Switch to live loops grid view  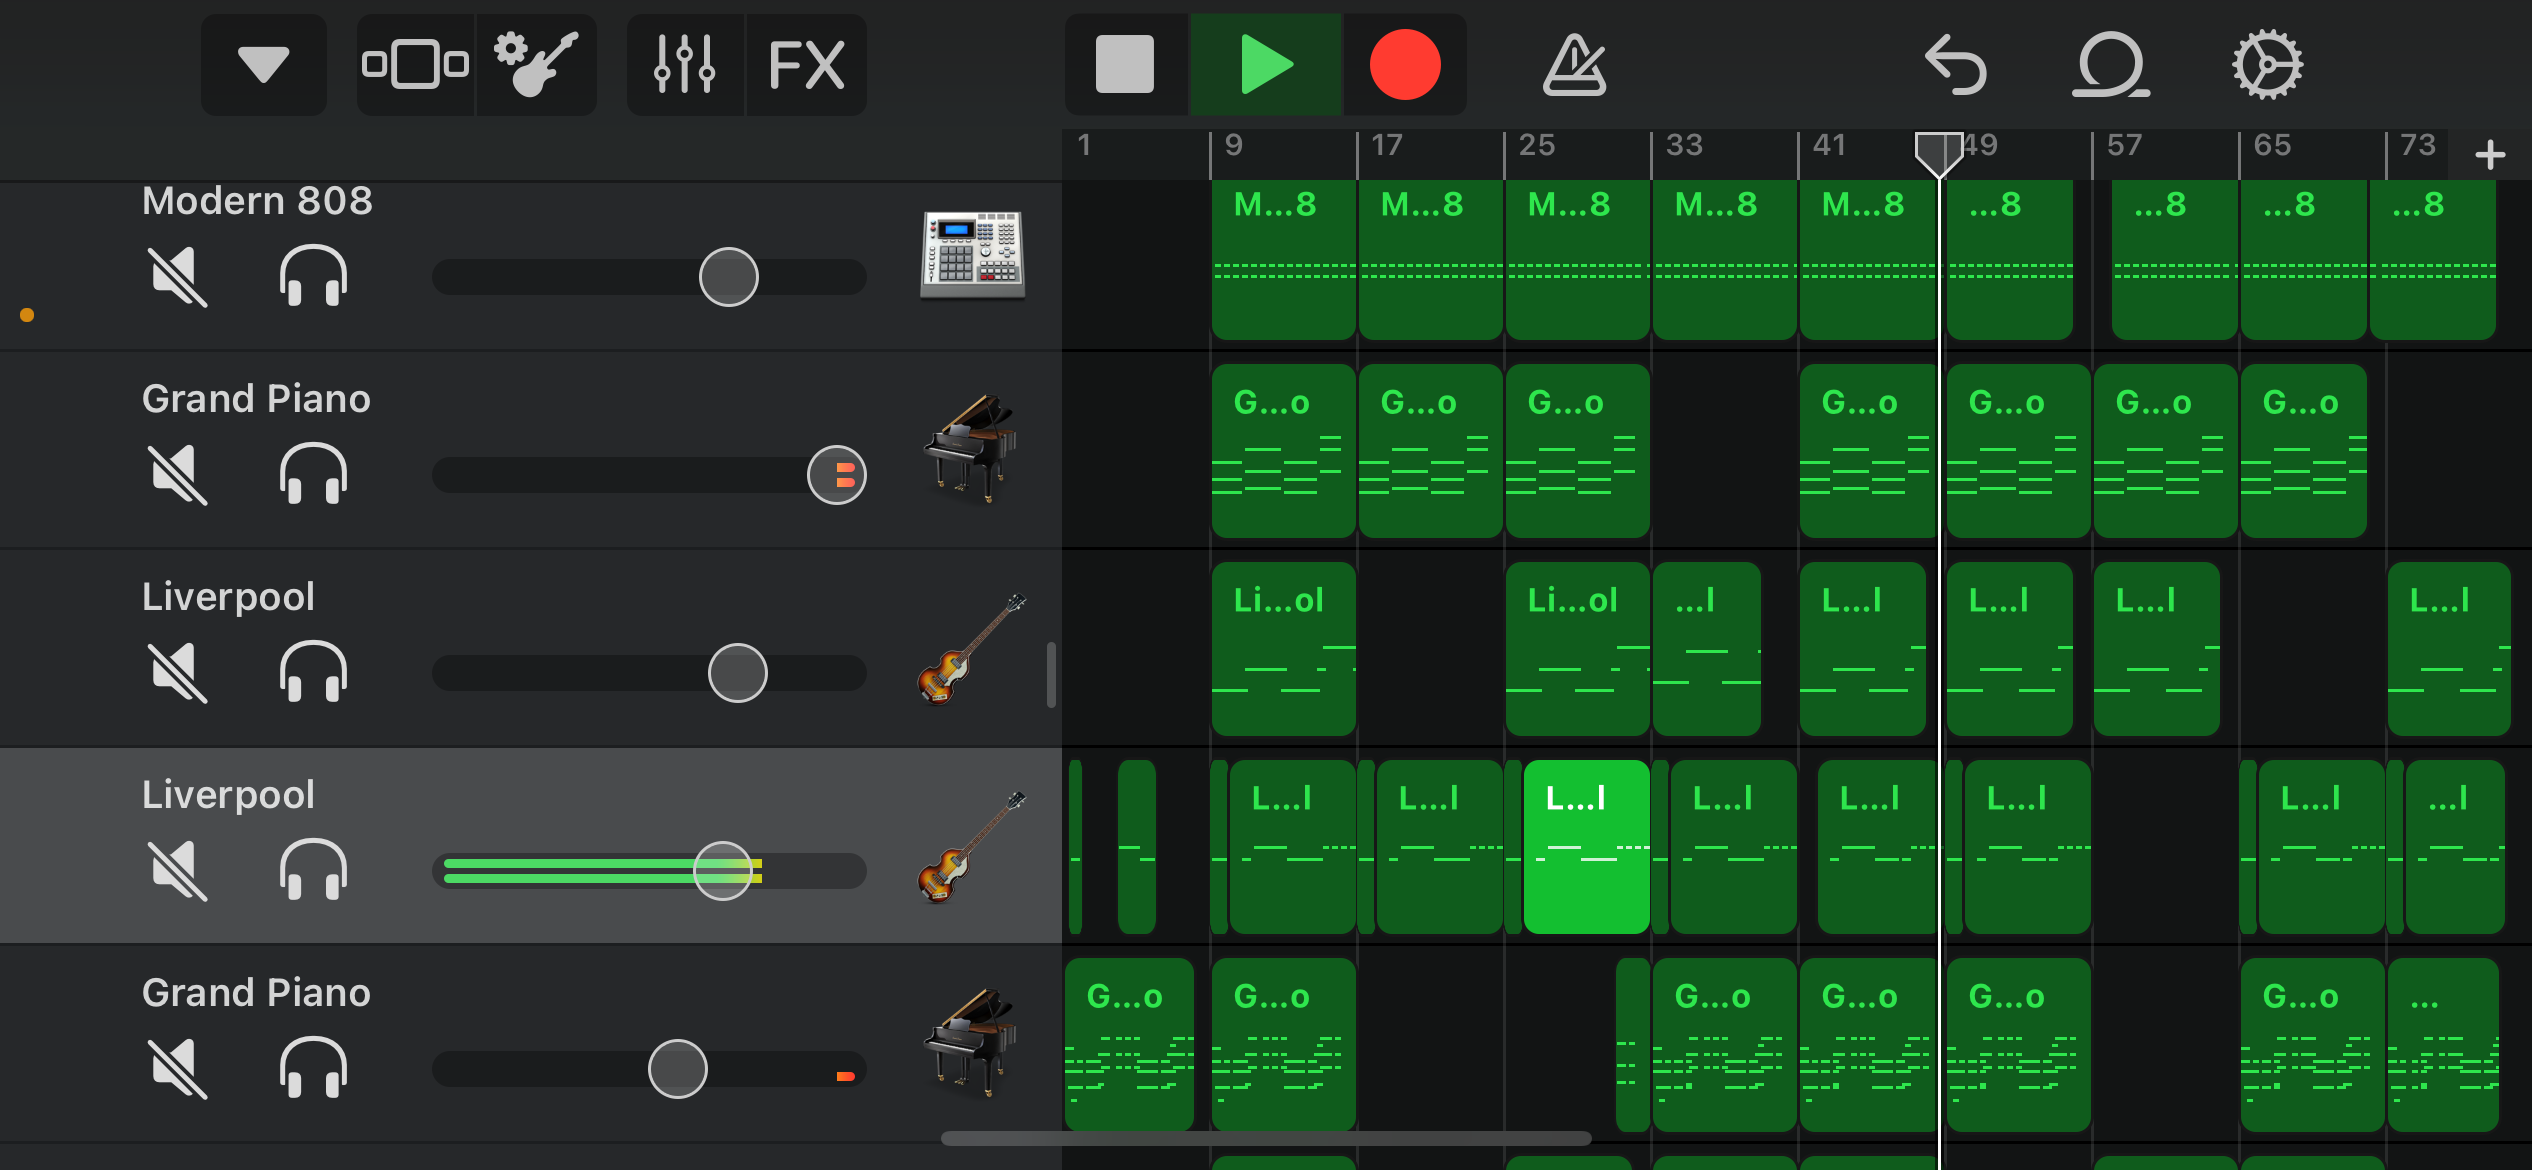click(x=415, y=65)
